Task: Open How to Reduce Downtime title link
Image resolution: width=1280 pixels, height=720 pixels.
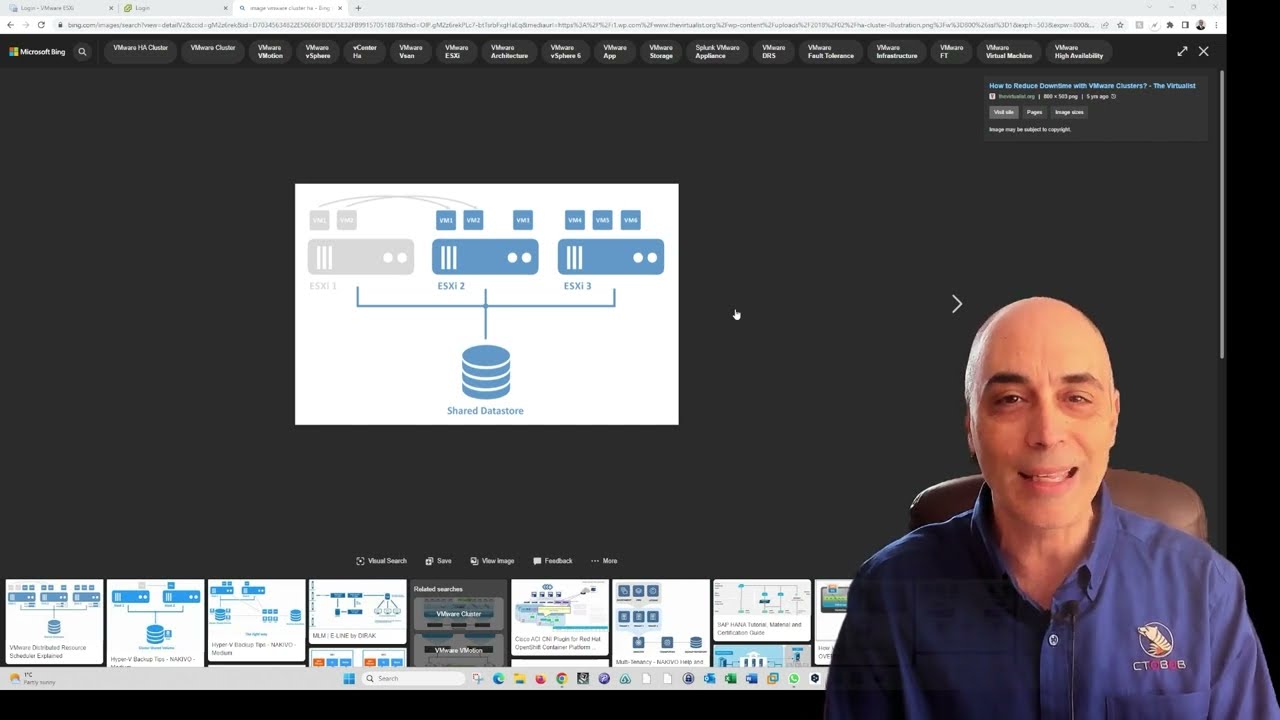Action: point(1092,86)
